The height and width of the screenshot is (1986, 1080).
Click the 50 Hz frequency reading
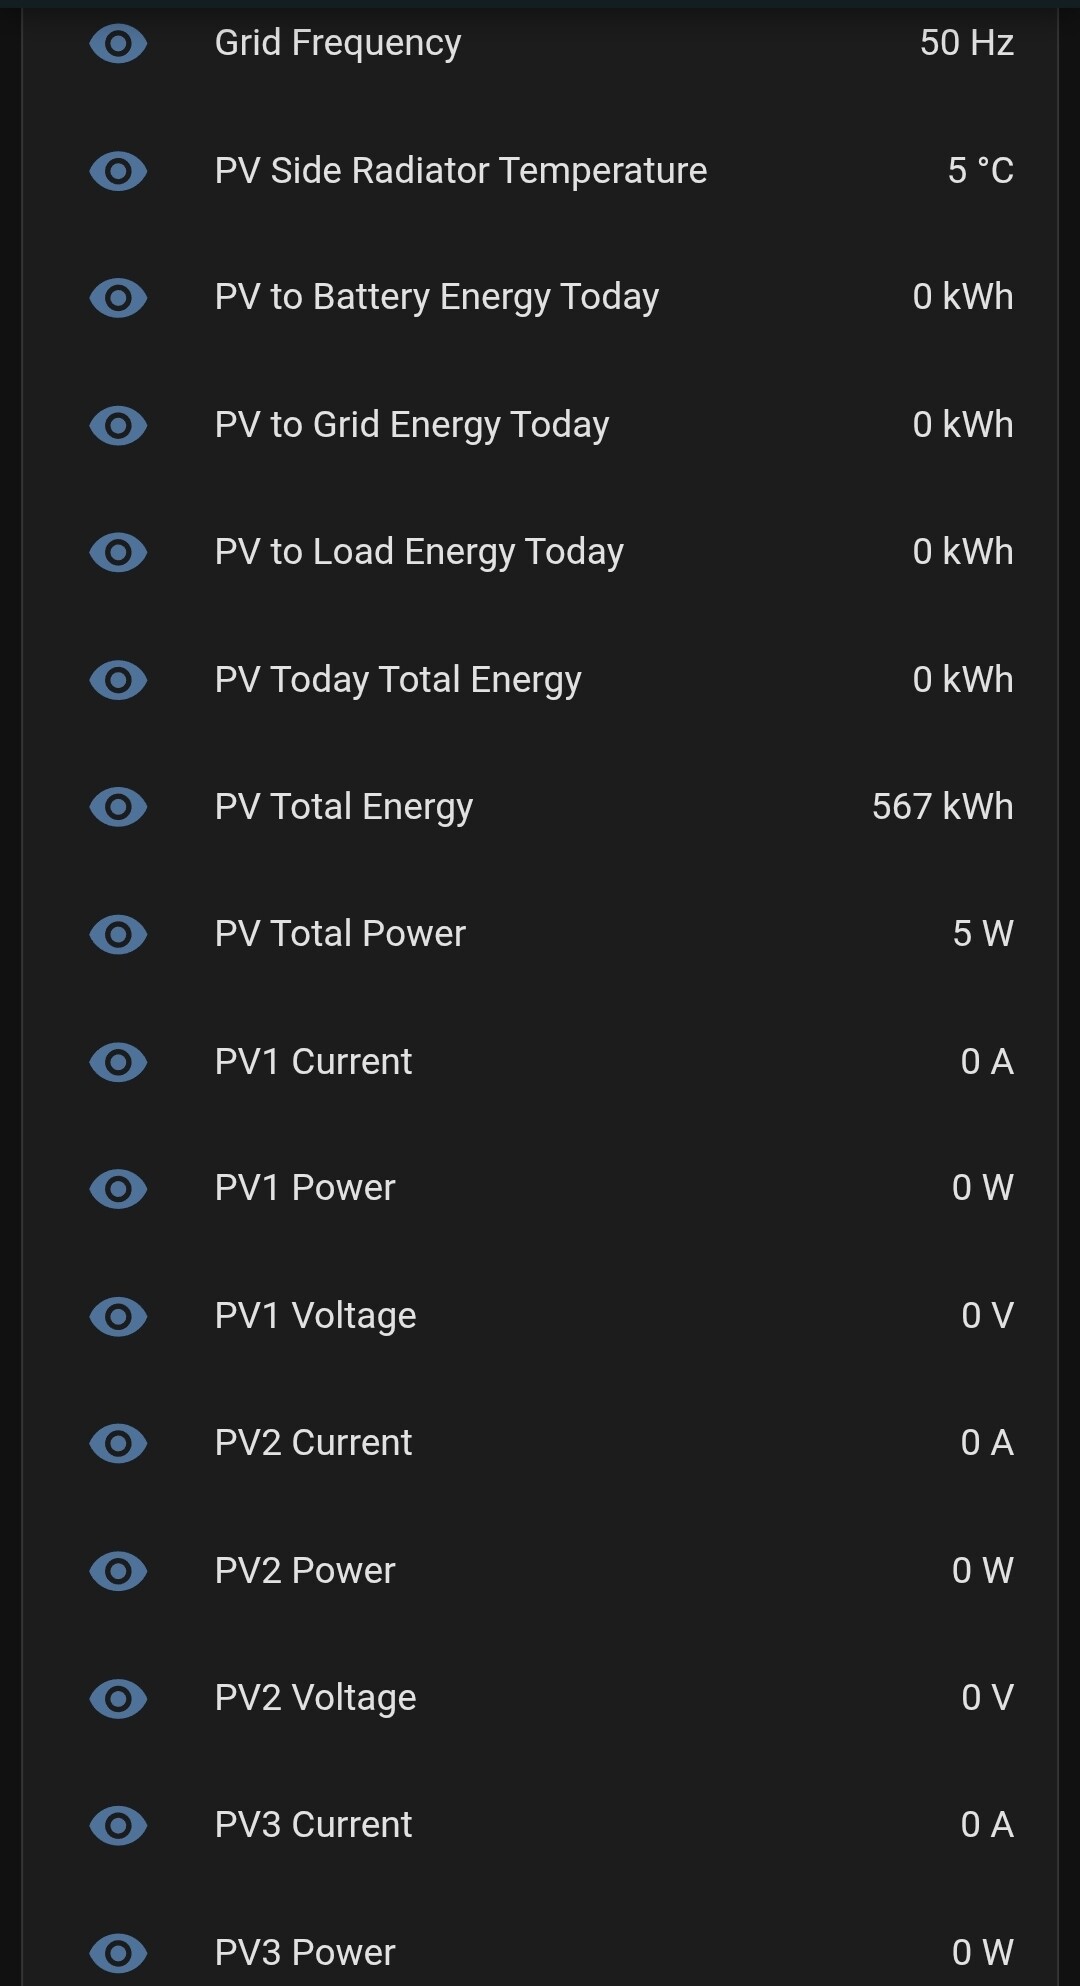(x=966, y=43)
